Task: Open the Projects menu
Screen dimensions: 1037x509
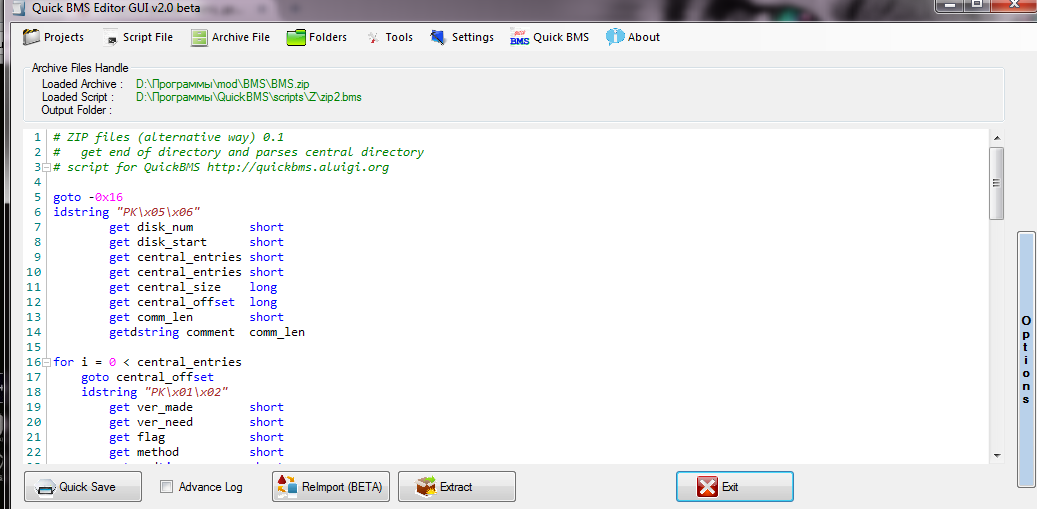Action: click(54, 37)
